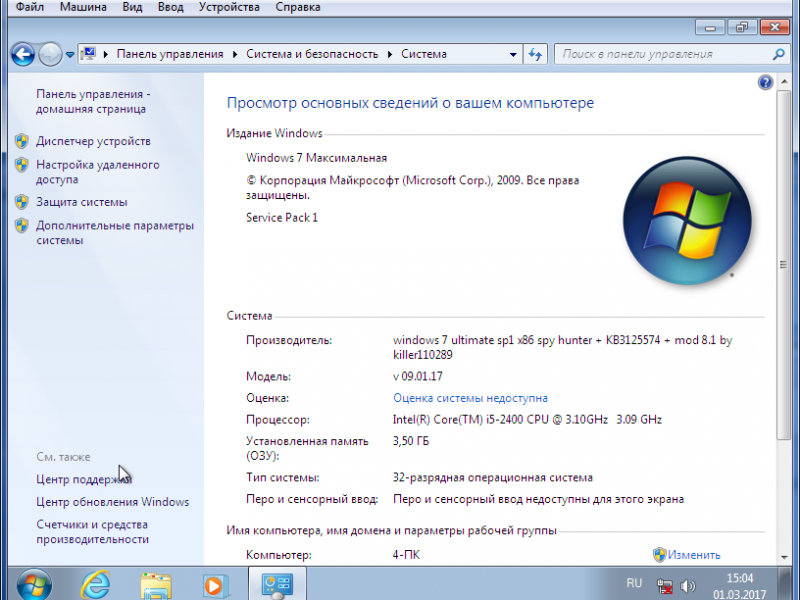The image size is (800, 600).
Task: Open the Справка menu
Action: click(298, 7)
